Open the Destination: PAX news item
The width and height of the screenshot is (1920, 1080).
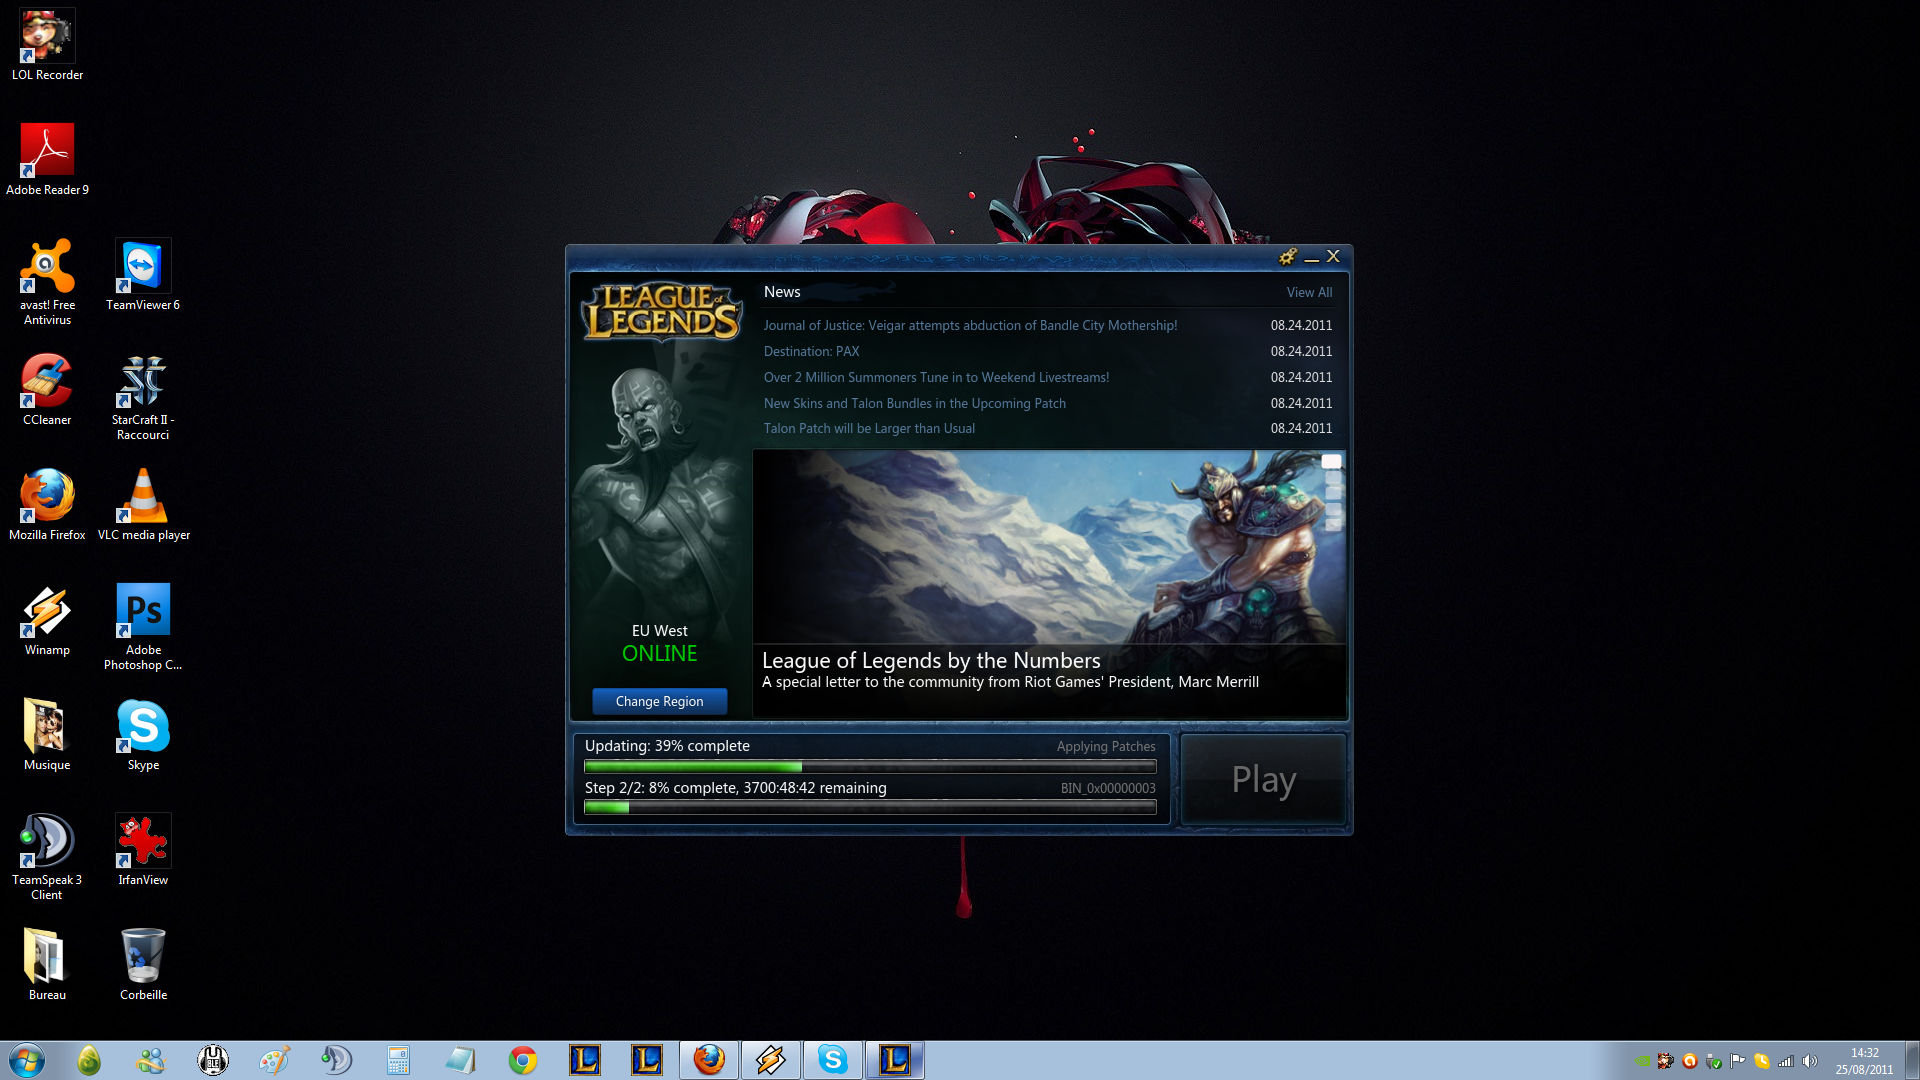click(x=811, y=352)
